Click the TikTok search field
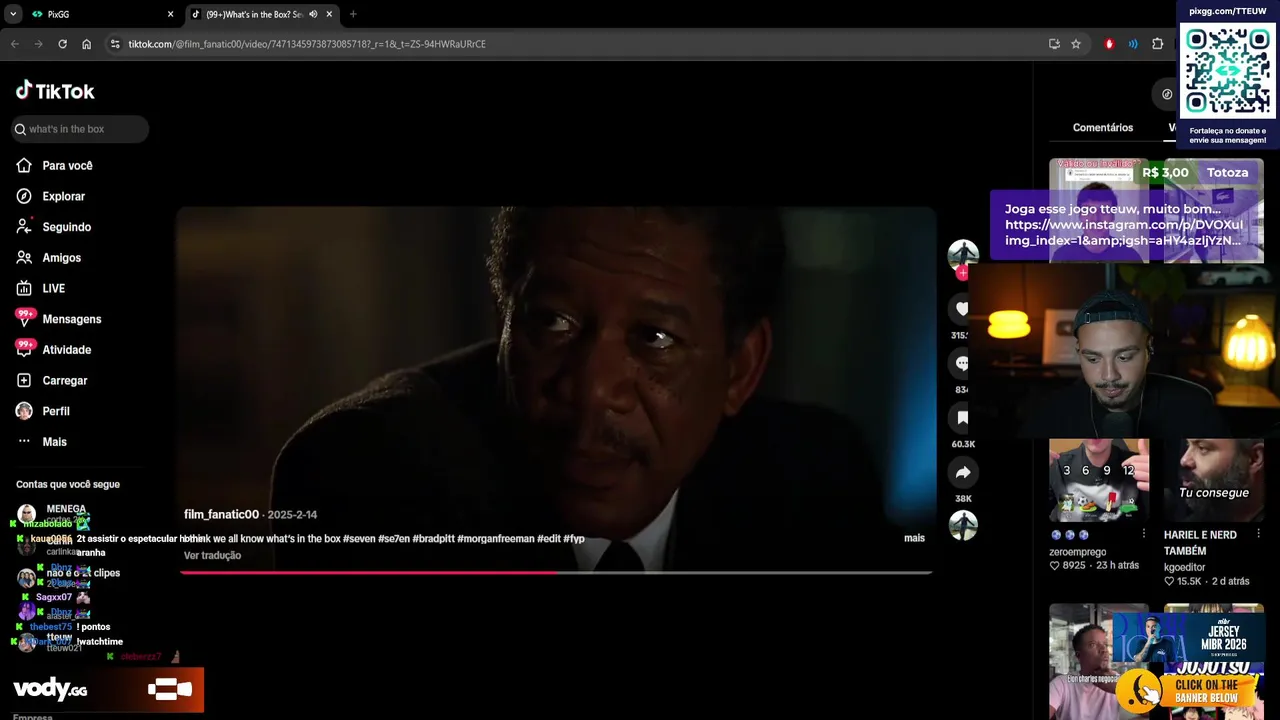 pyautogui.click(x=80, y=129)
